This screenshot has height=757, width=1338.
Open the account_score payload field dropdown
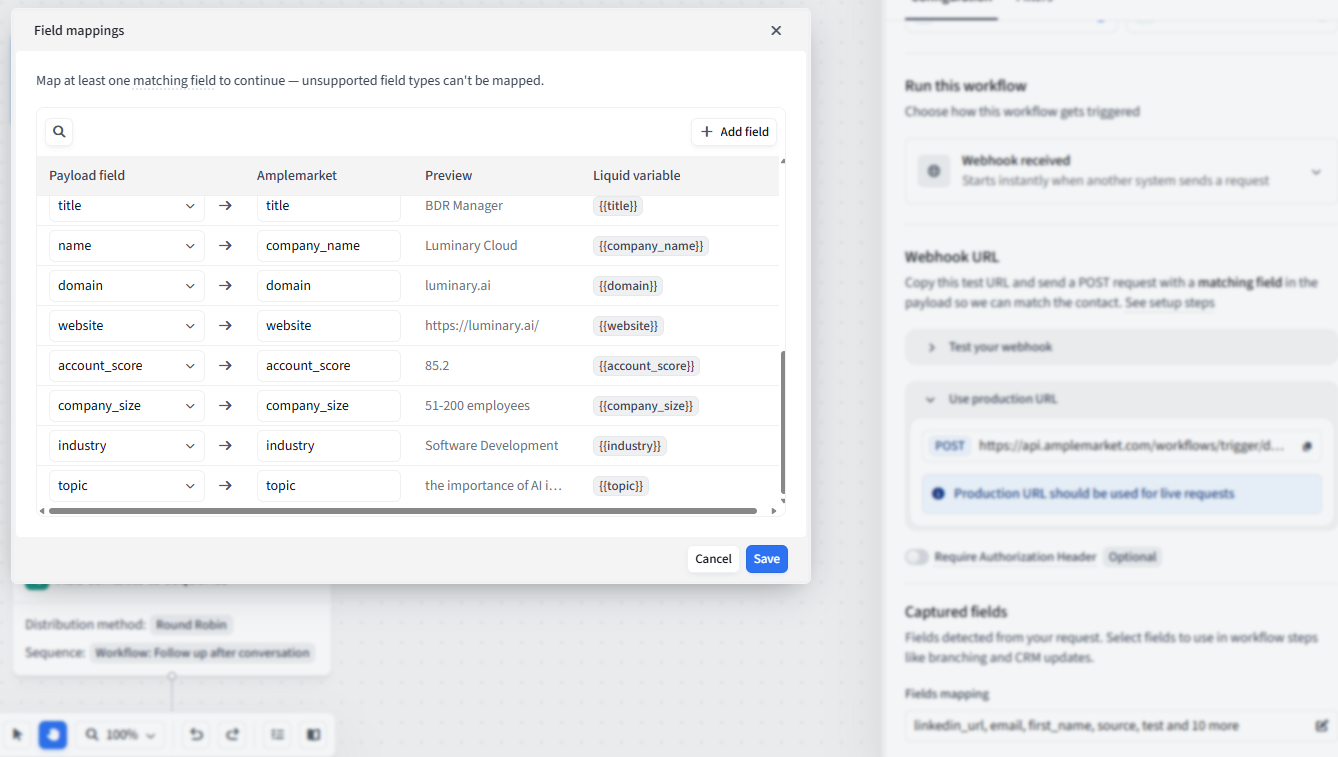point(127,366)
